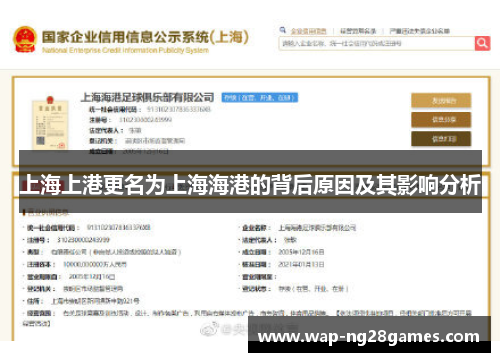
Task: Click the 注册资本 value in details
Action: [x=95, y=264]
